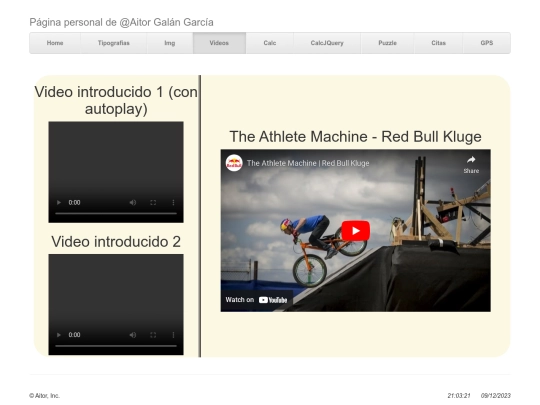Open the YouTube video title link

coord(308,163)
